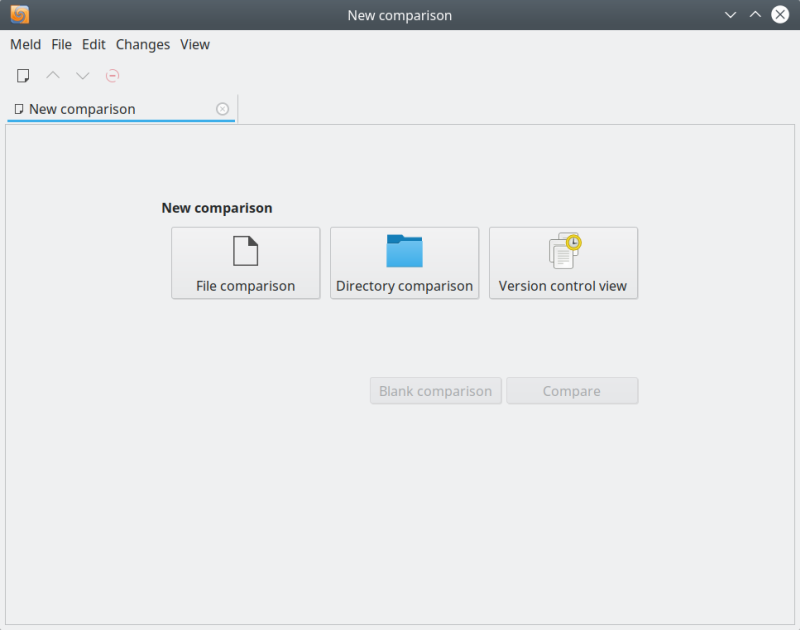Close the Meld window
The image size is (800, 630).
click(780, 15)
